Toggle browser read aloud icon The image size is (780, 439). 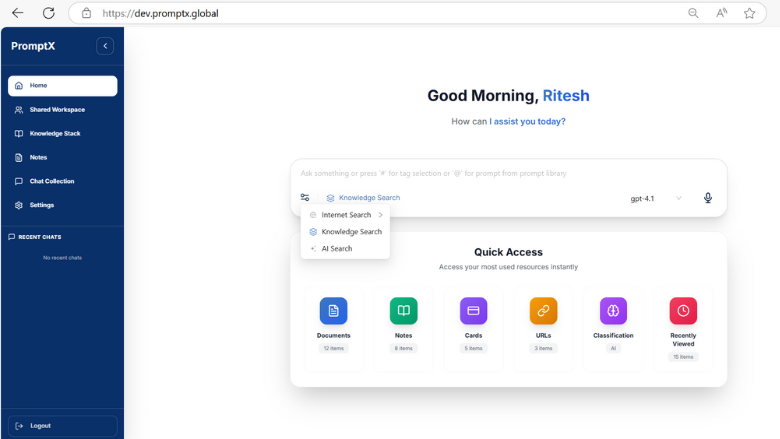click(x=721, y=13)
